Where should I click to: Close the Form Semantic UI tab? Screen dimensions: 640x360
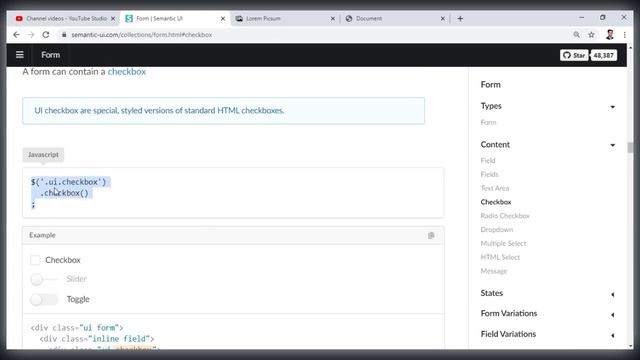click(x=223, y=18)
